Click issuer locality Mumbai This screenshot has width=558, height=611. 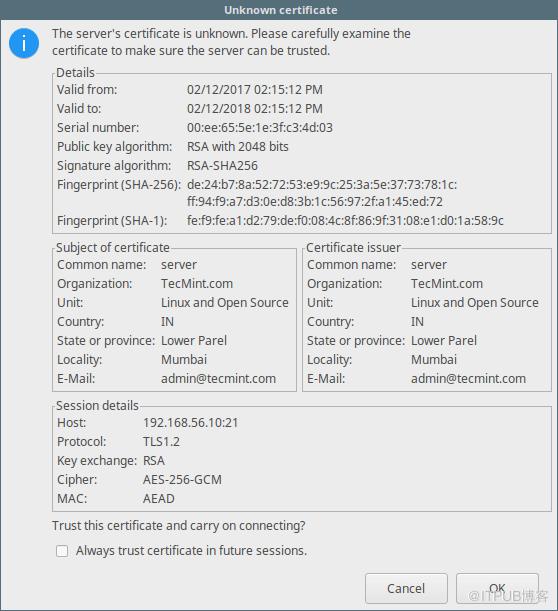pyautogui.click(x=434, y=359)
